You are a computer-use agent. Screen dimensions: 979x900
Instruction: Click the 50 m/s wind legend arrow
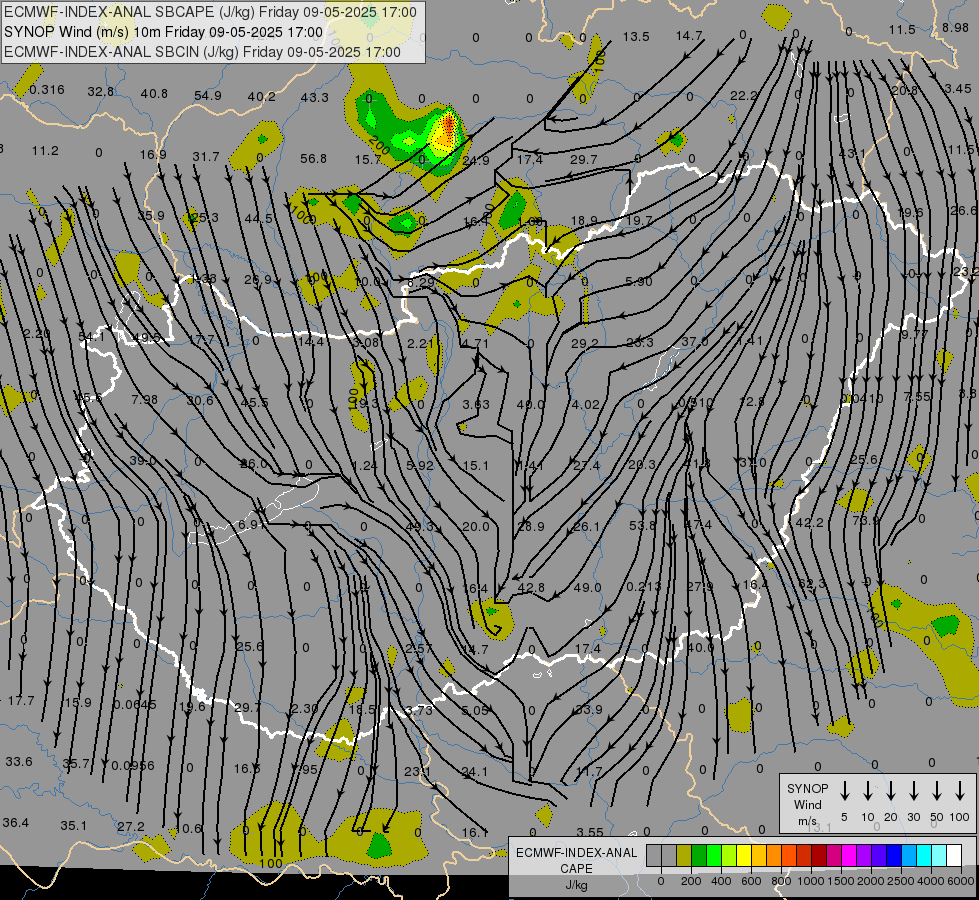(937, 791)
